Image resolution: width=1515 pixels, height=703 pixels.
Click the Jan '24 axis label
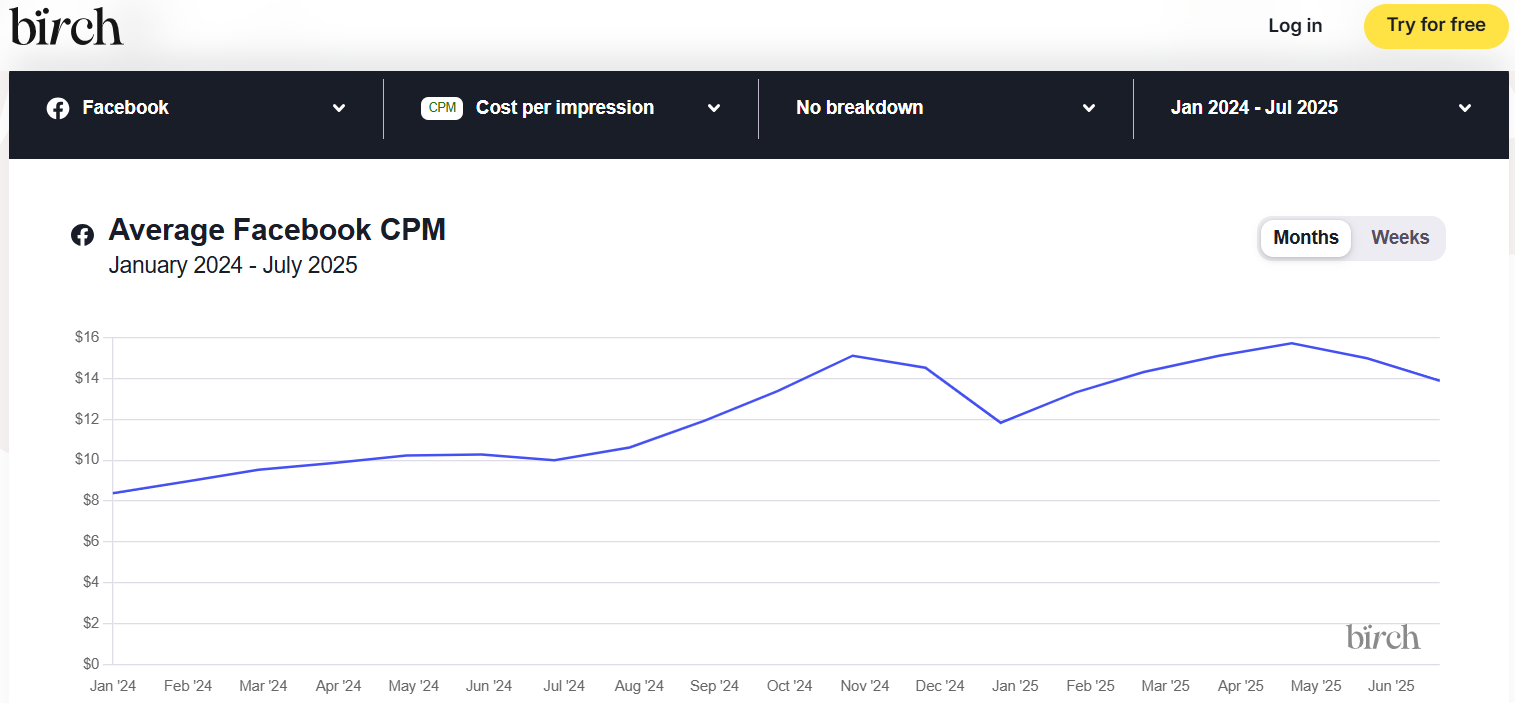pos(113,686)
